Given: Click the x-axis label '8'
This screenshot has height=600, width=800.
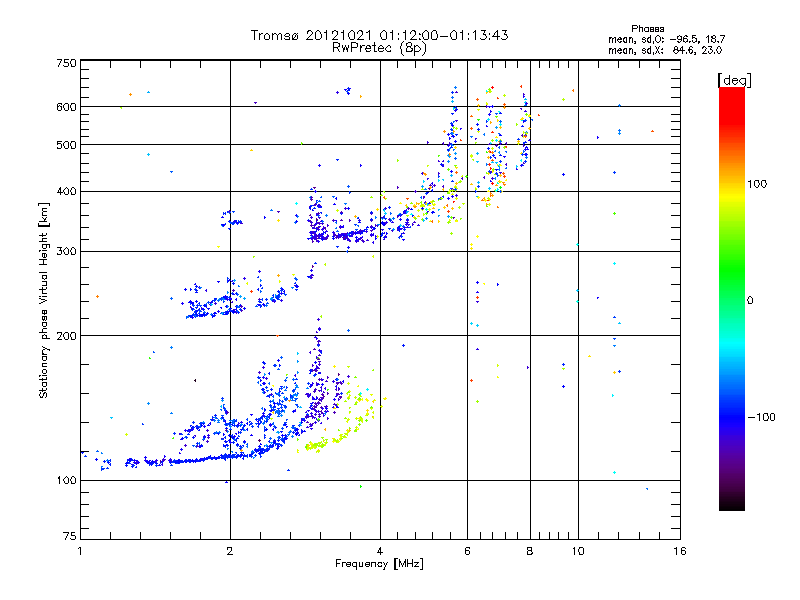Looking at the screenshot, I should [x=530, y=551].
